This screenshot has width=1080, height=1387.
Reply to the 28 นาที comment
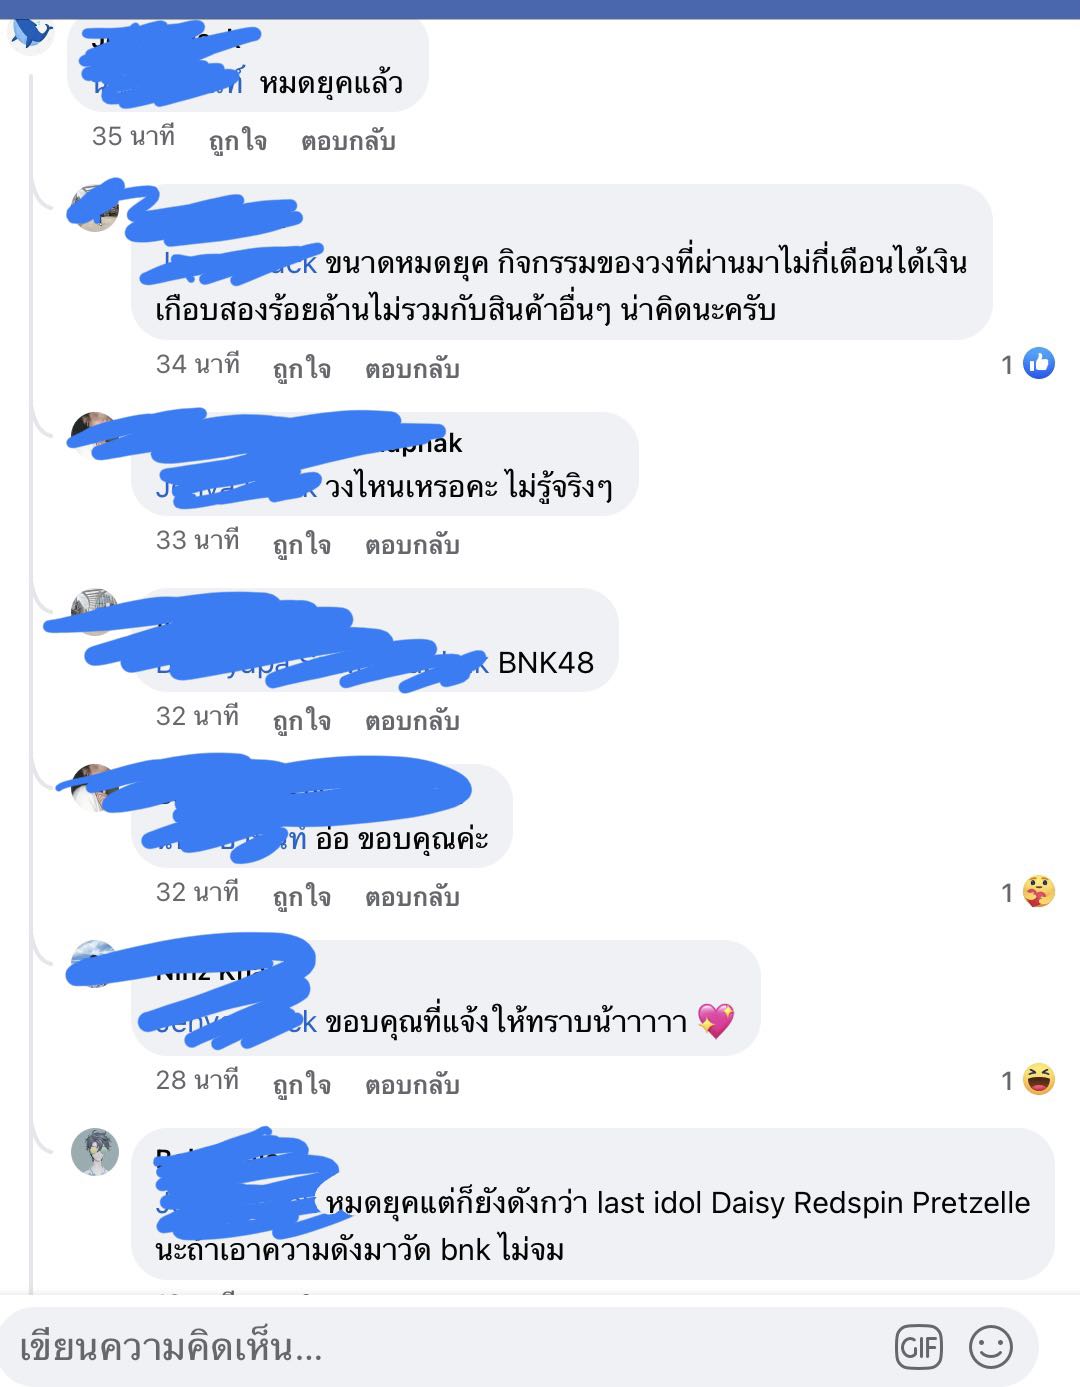412,1084
